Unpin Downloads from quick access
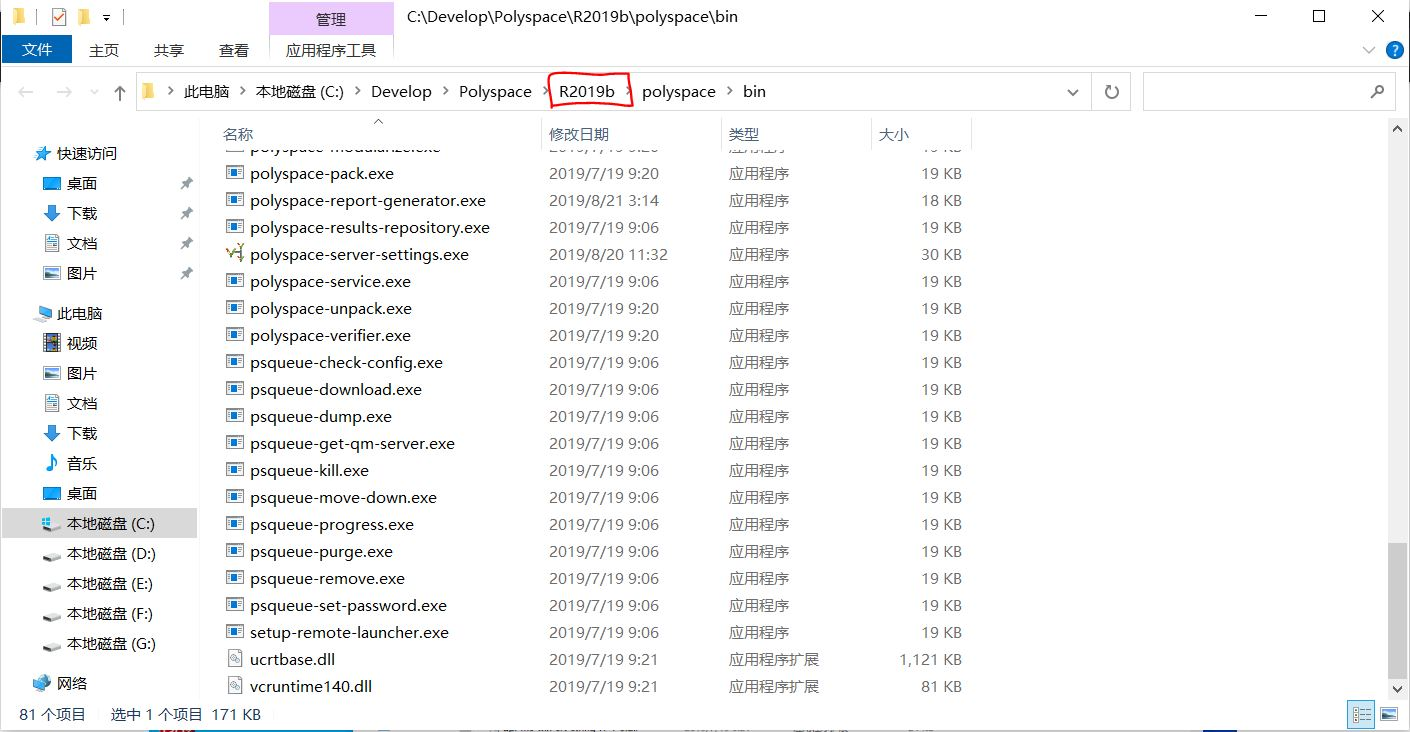The width and height of the screenshot is (1410, 732). 186,213
